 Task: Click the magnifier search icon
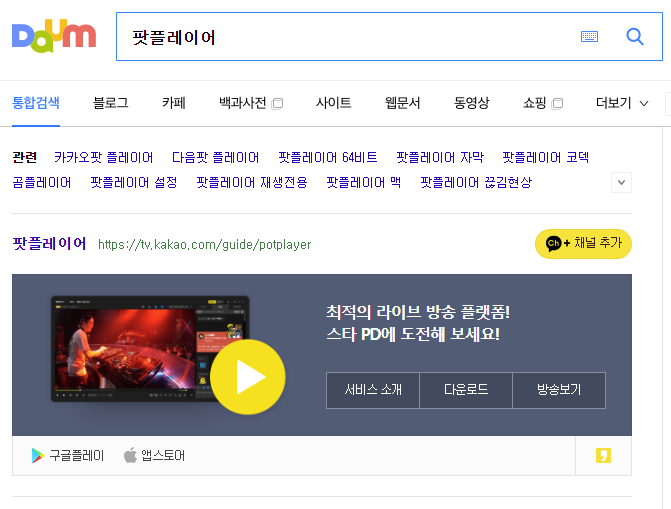coord(635,37)
